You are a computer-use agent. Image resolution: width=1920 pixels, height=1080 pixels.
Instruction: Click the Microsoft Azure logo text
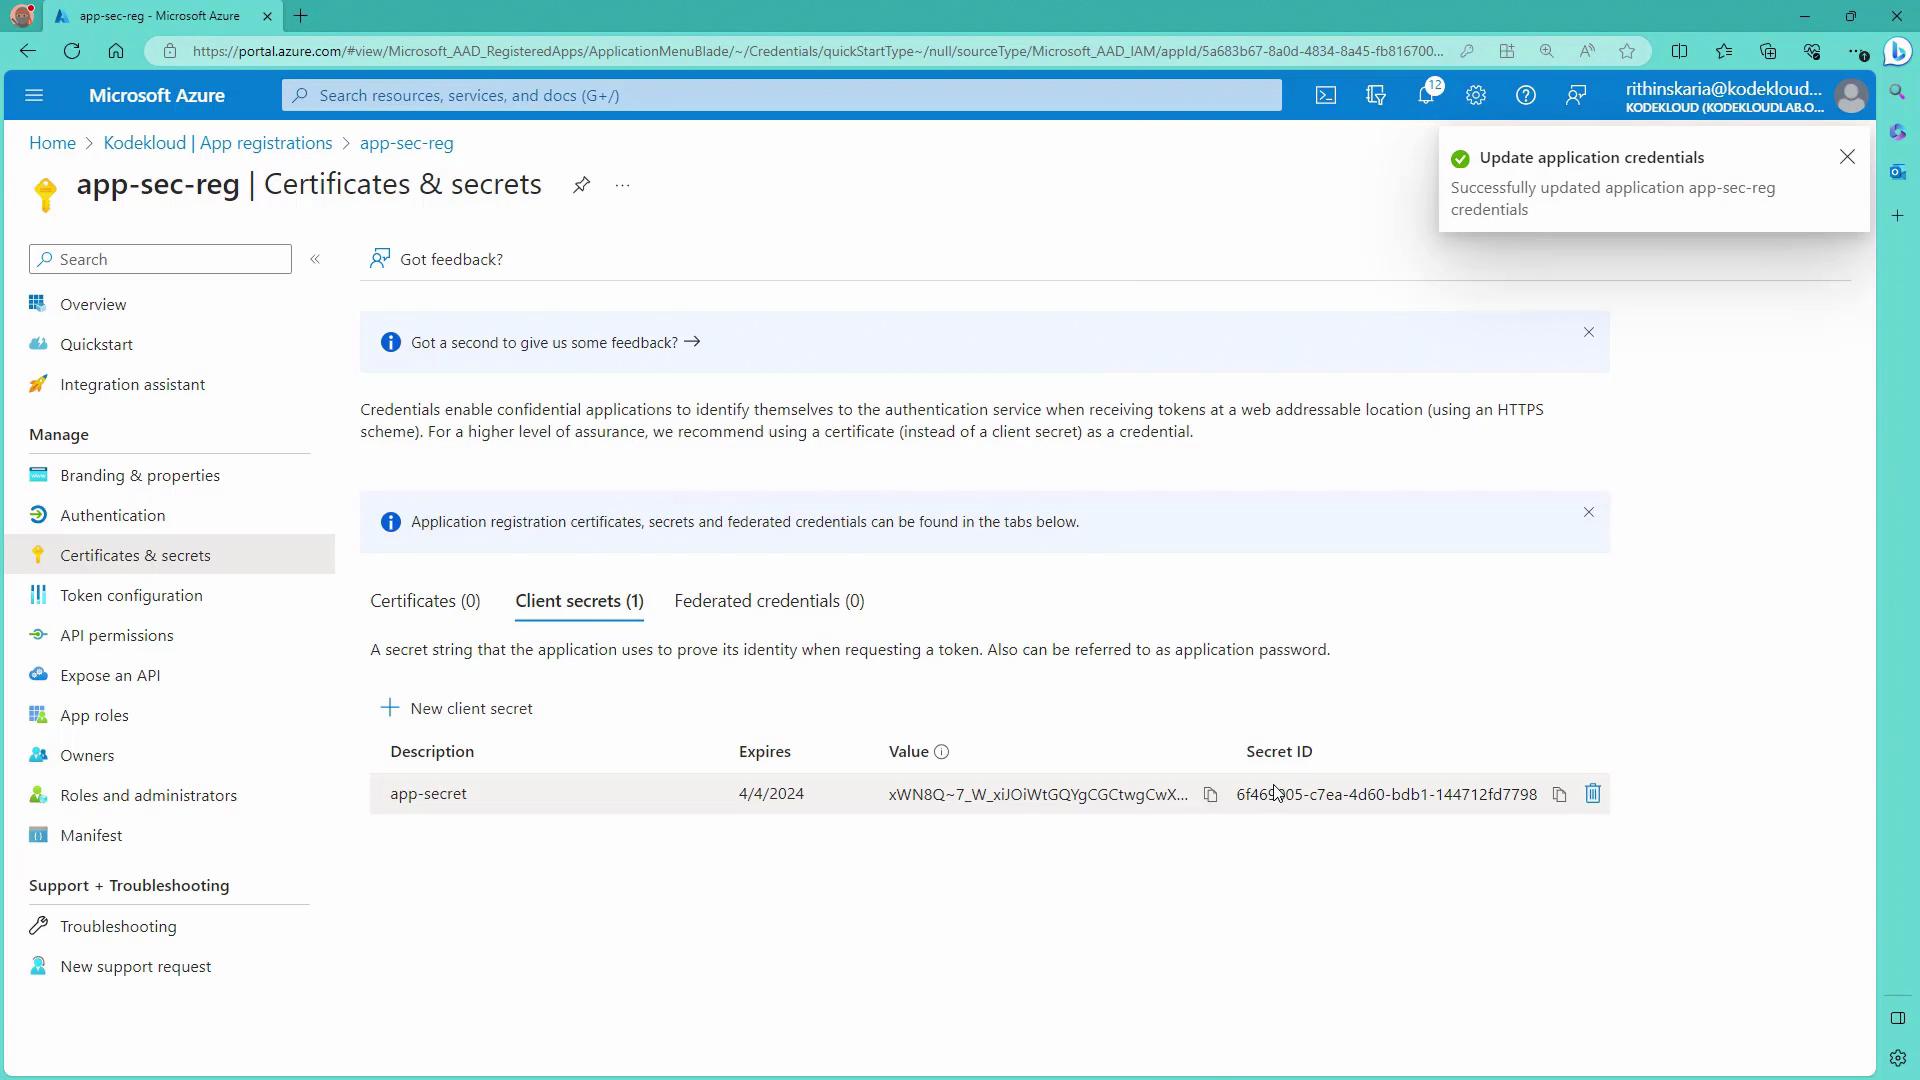coord(157,95)
